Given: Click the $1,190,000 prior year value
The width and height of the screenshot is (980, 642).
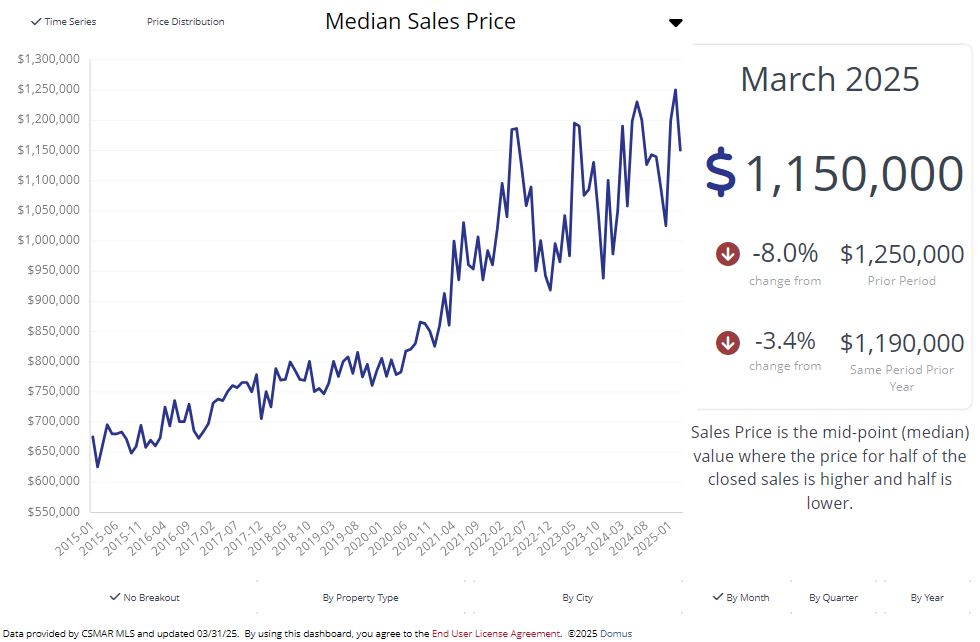Looking at the screenshot, I should [x=902, y=343].
